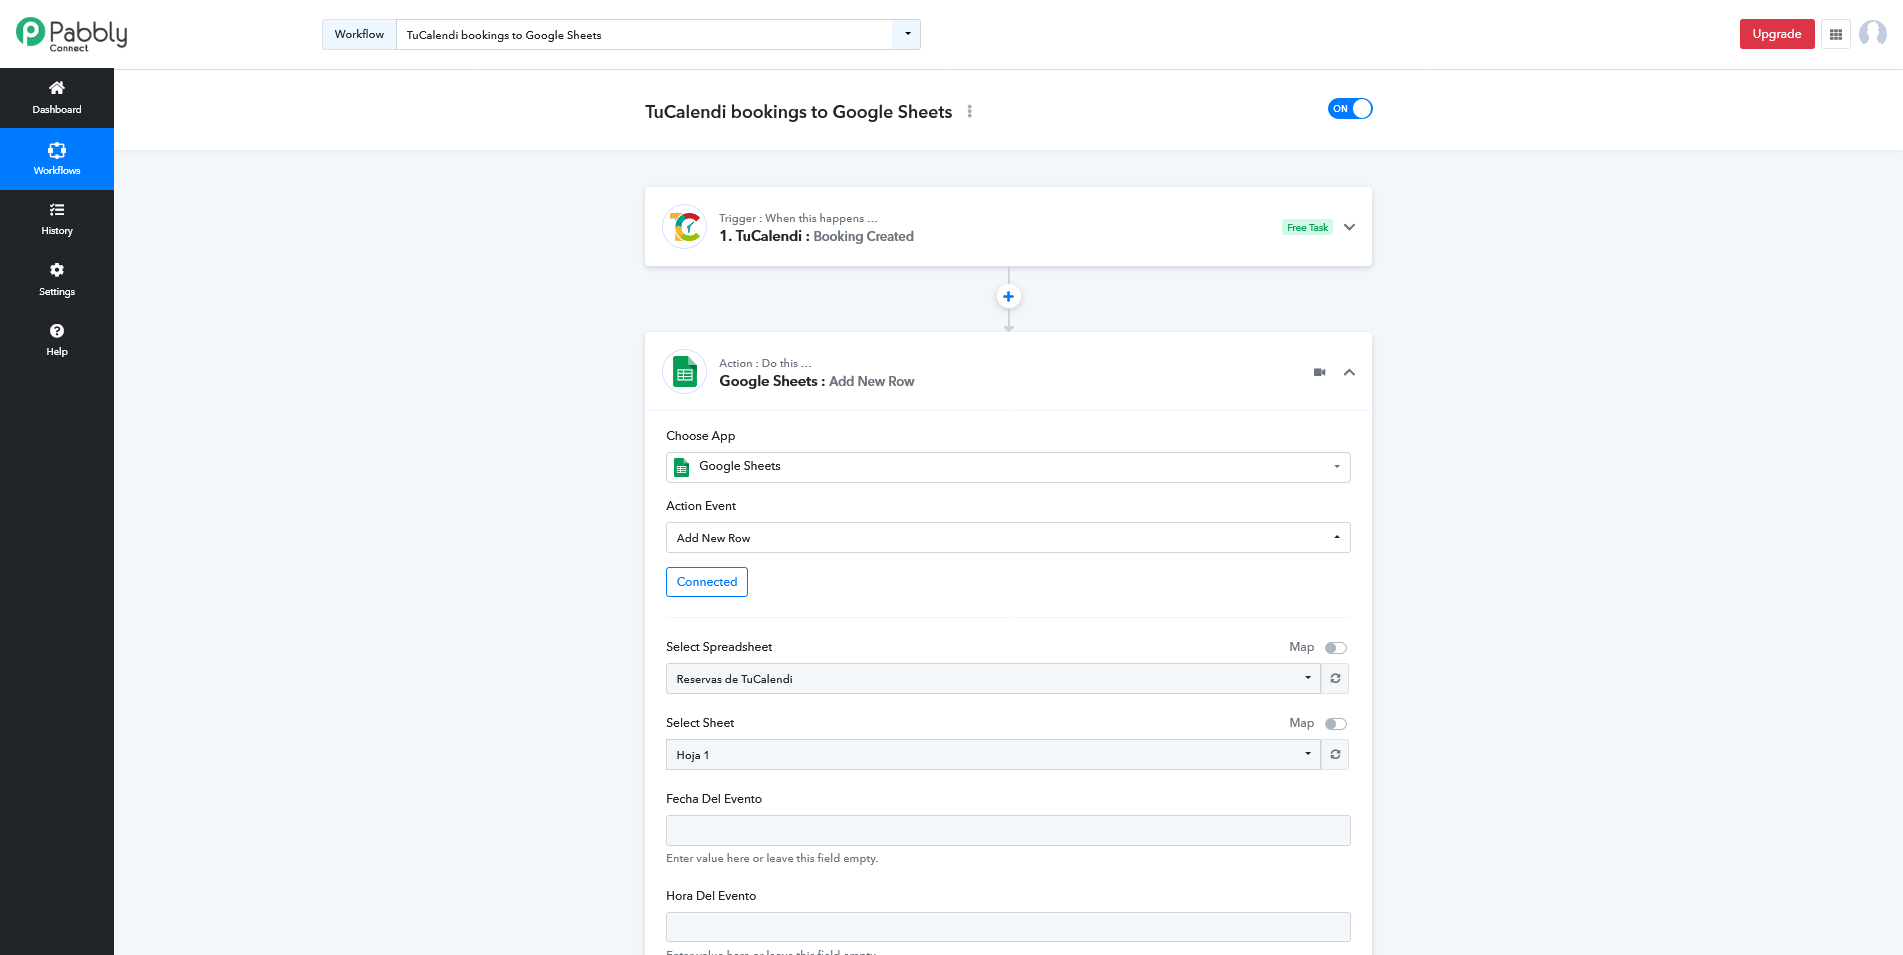Open the user profile avatar
The image size is (1903, 955).
click(x=1873, y=34)
